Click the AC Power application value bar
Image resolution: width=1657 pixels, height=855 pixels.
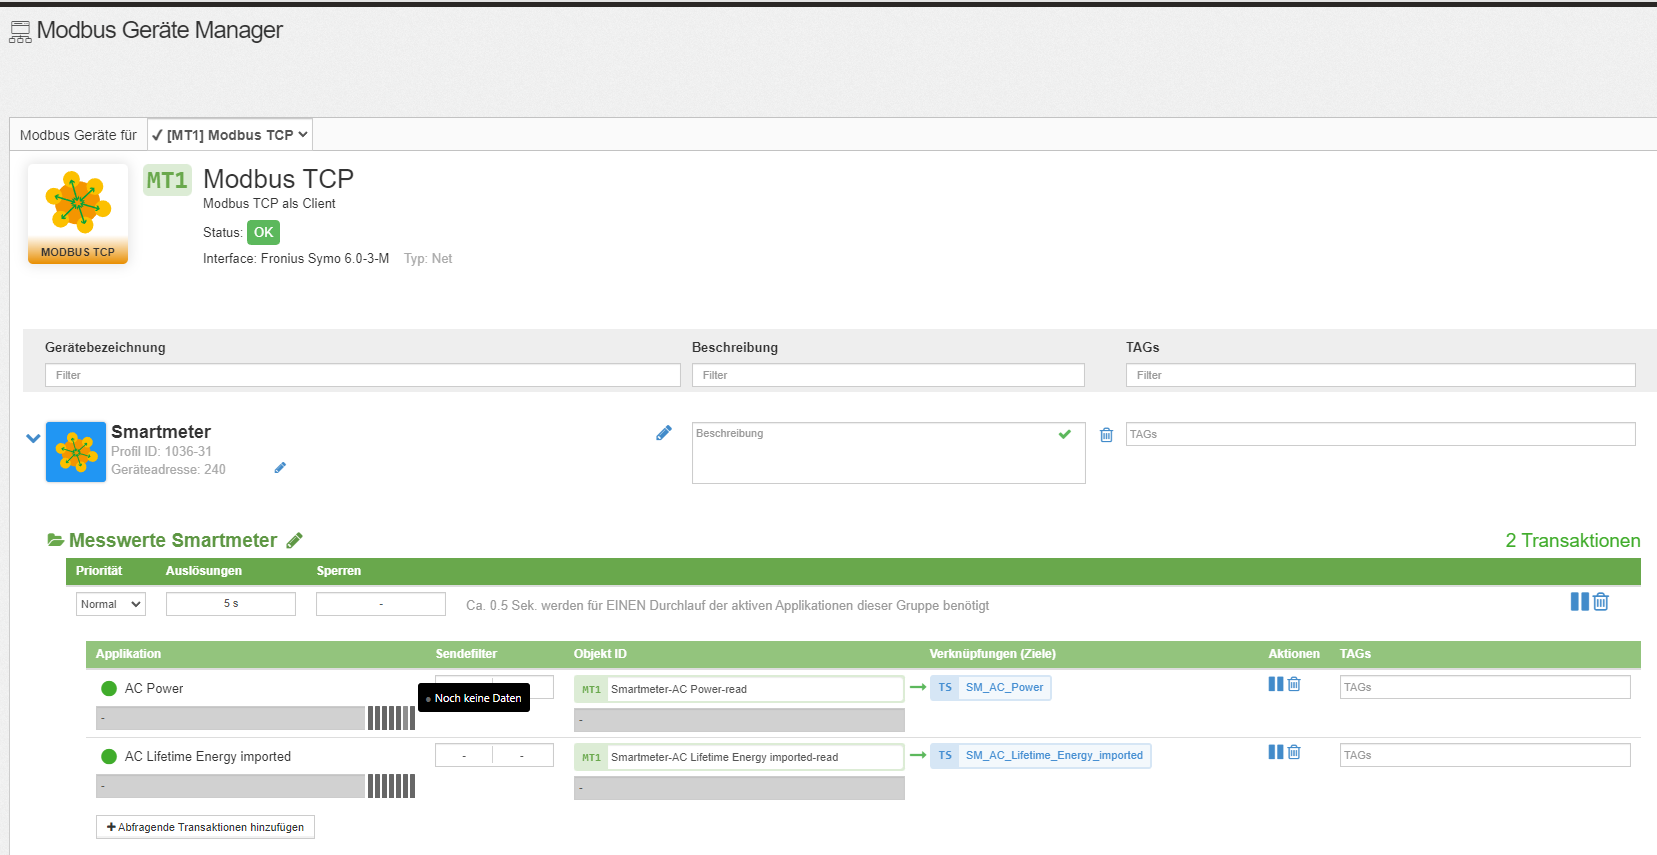tap(230, 718)
